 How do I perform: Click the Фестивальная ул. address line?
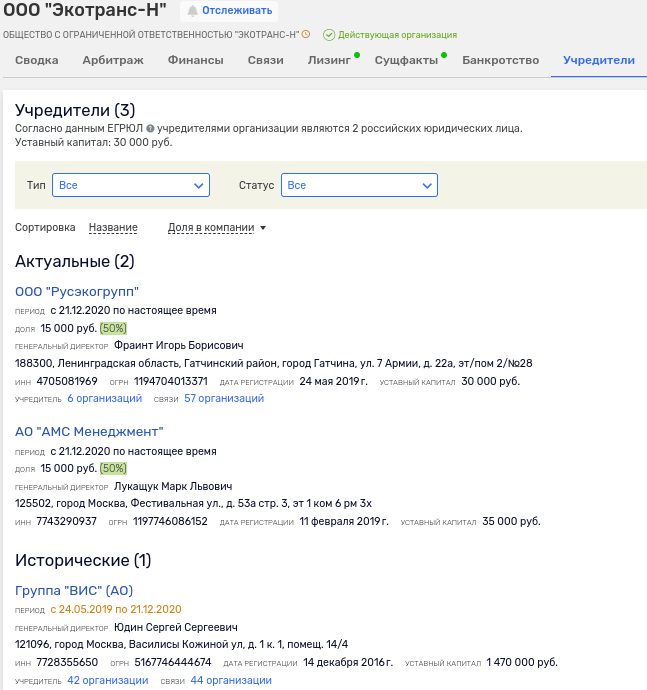tap(194, 503)
